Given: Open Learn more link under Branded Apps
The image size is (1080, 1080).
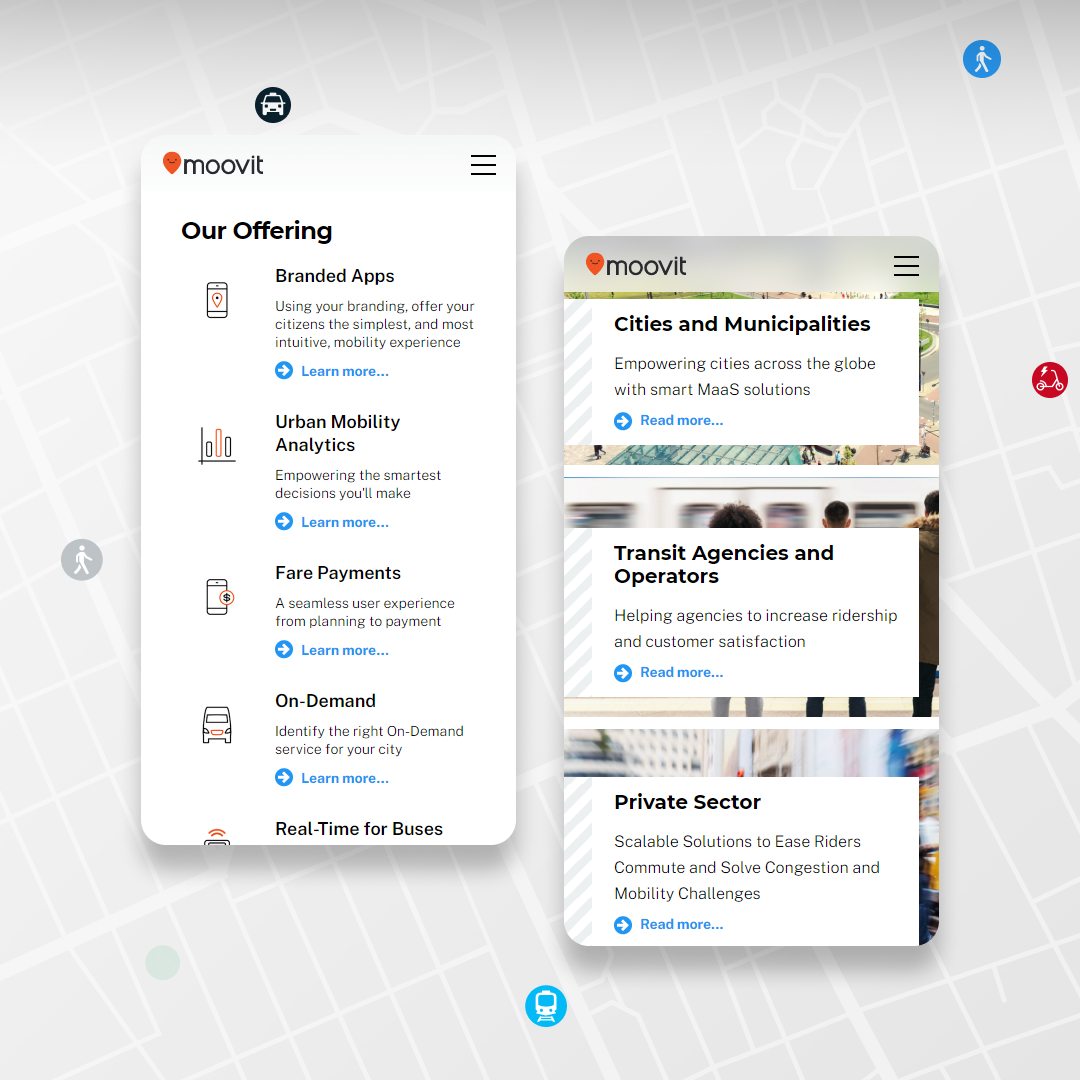Looking at the screenshot, I should [345, 371].
